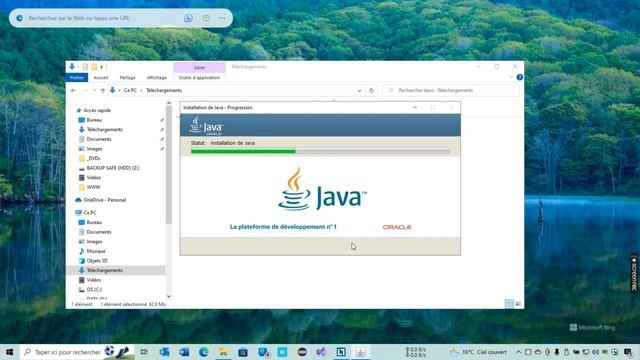Click the Properties icon in the Quick Access Toolbar
The height and width of the screenshot is (360, 640).
coord(85,67)
